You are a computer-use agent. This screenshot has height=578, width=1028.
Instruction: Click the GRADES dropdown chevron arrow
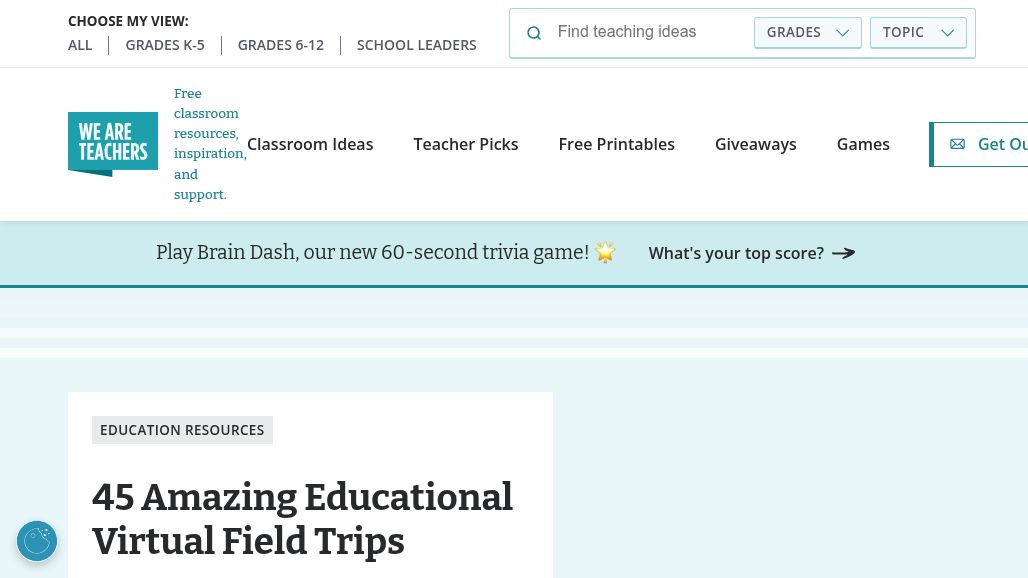(x=843, y=33)
